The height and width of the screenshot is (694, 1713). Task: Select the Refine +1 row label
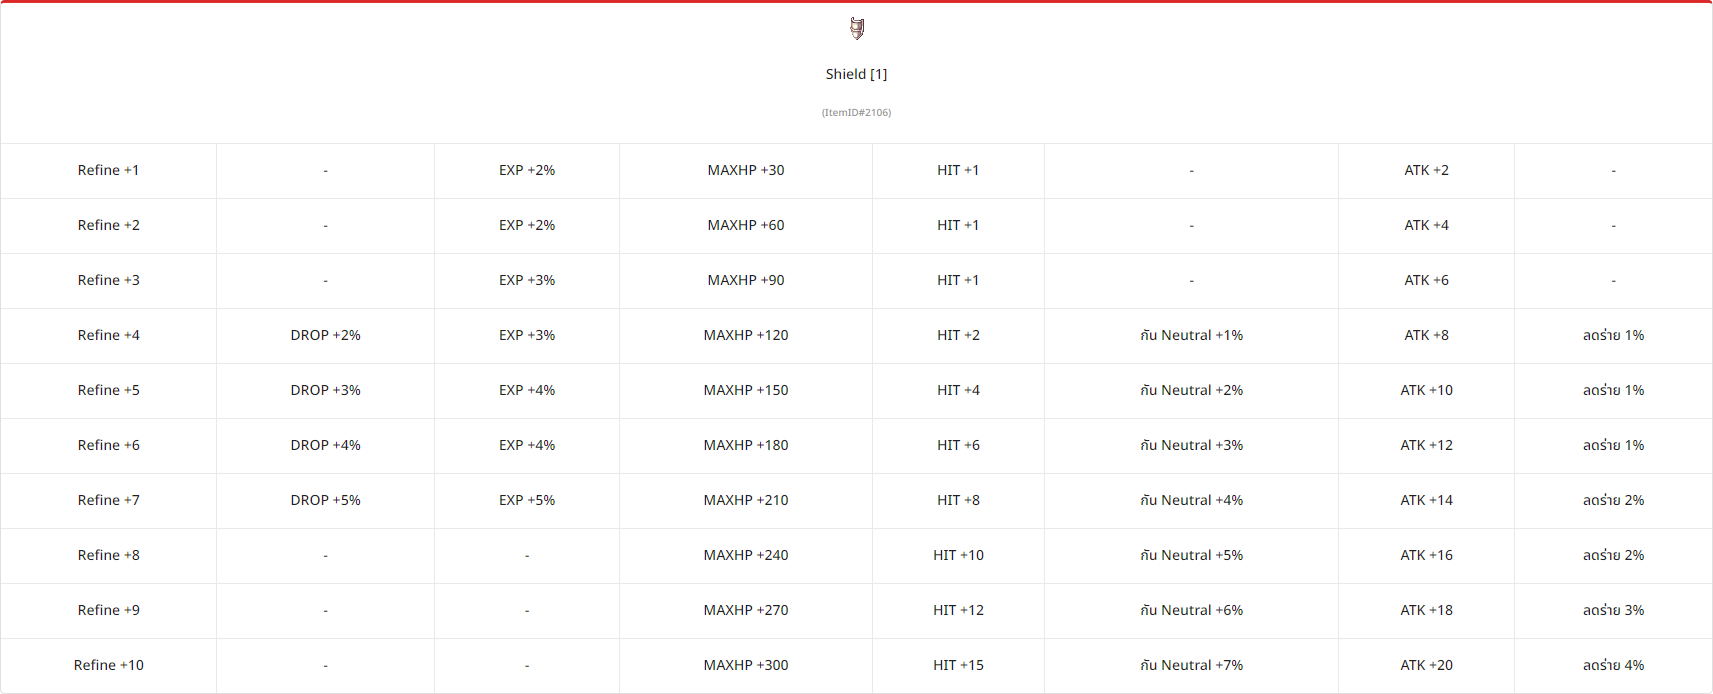coord(108,170)
